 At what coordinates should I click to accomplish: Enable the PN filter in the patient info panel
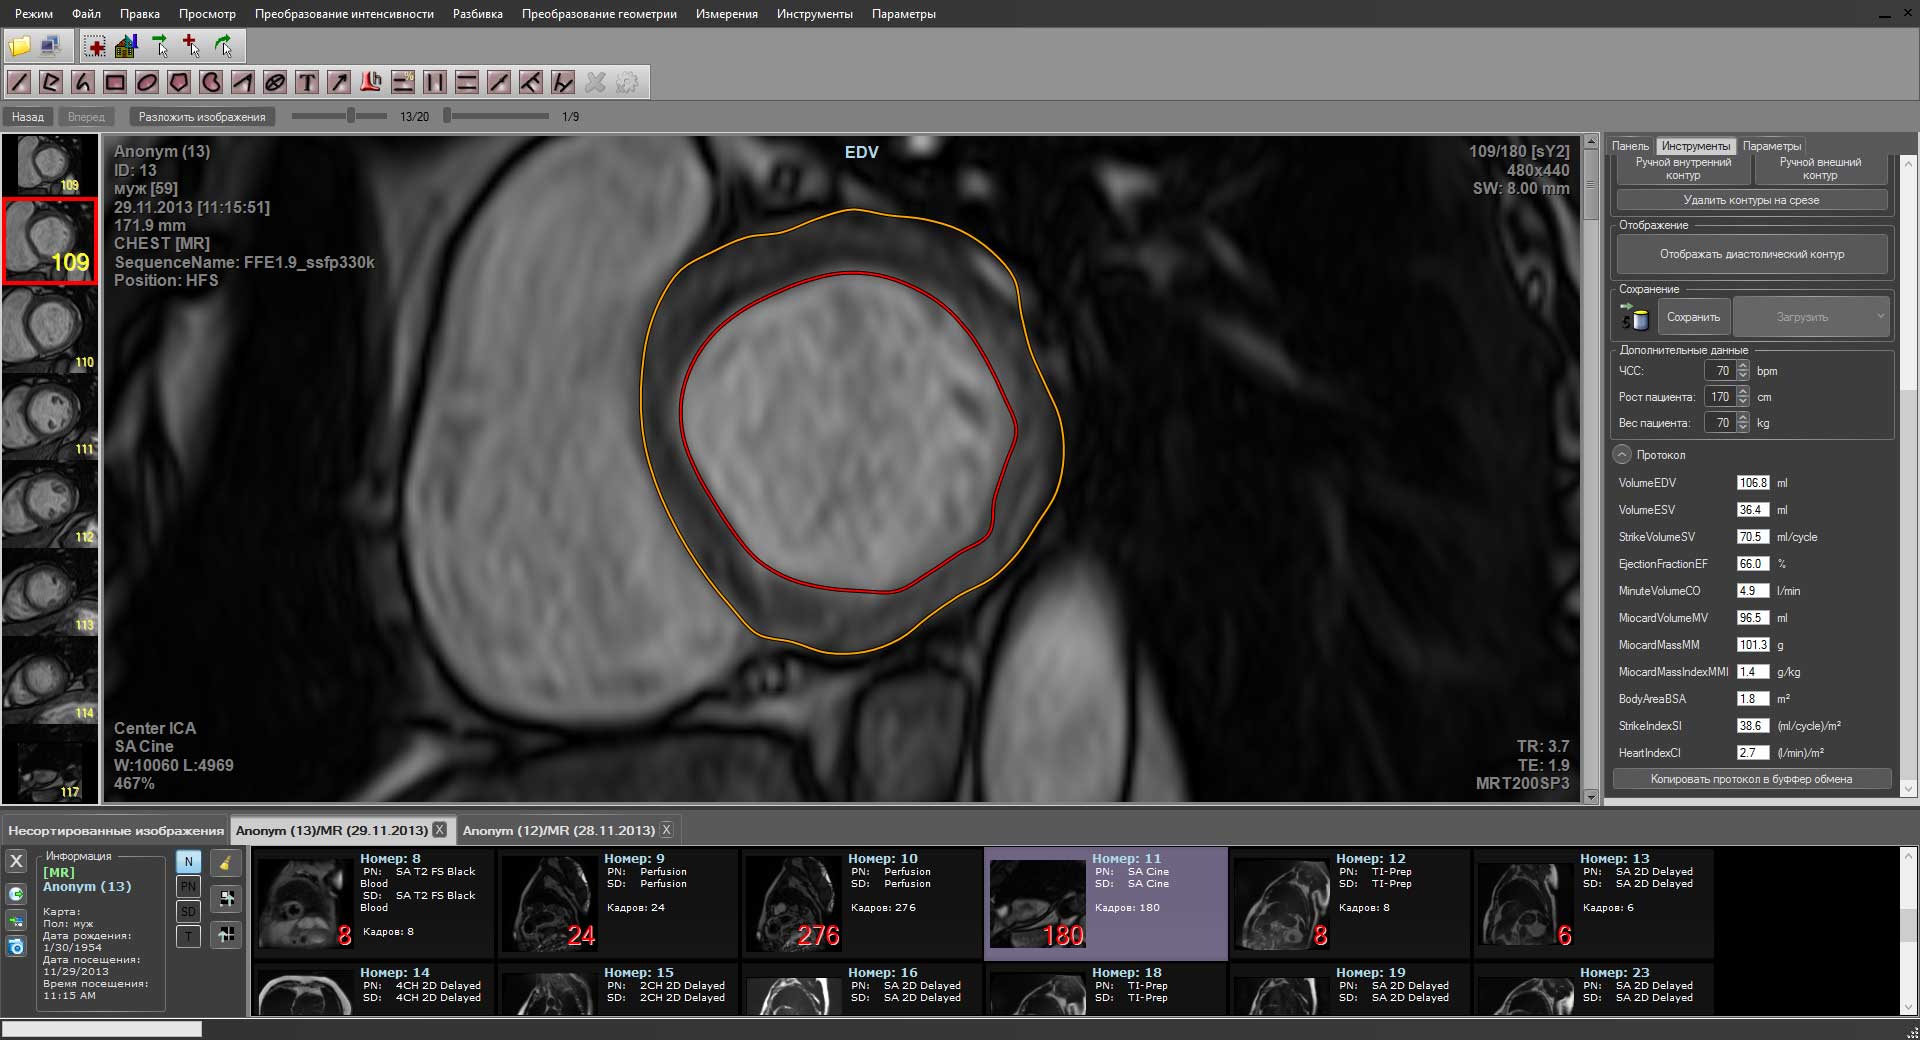click(x=188, y=887)
